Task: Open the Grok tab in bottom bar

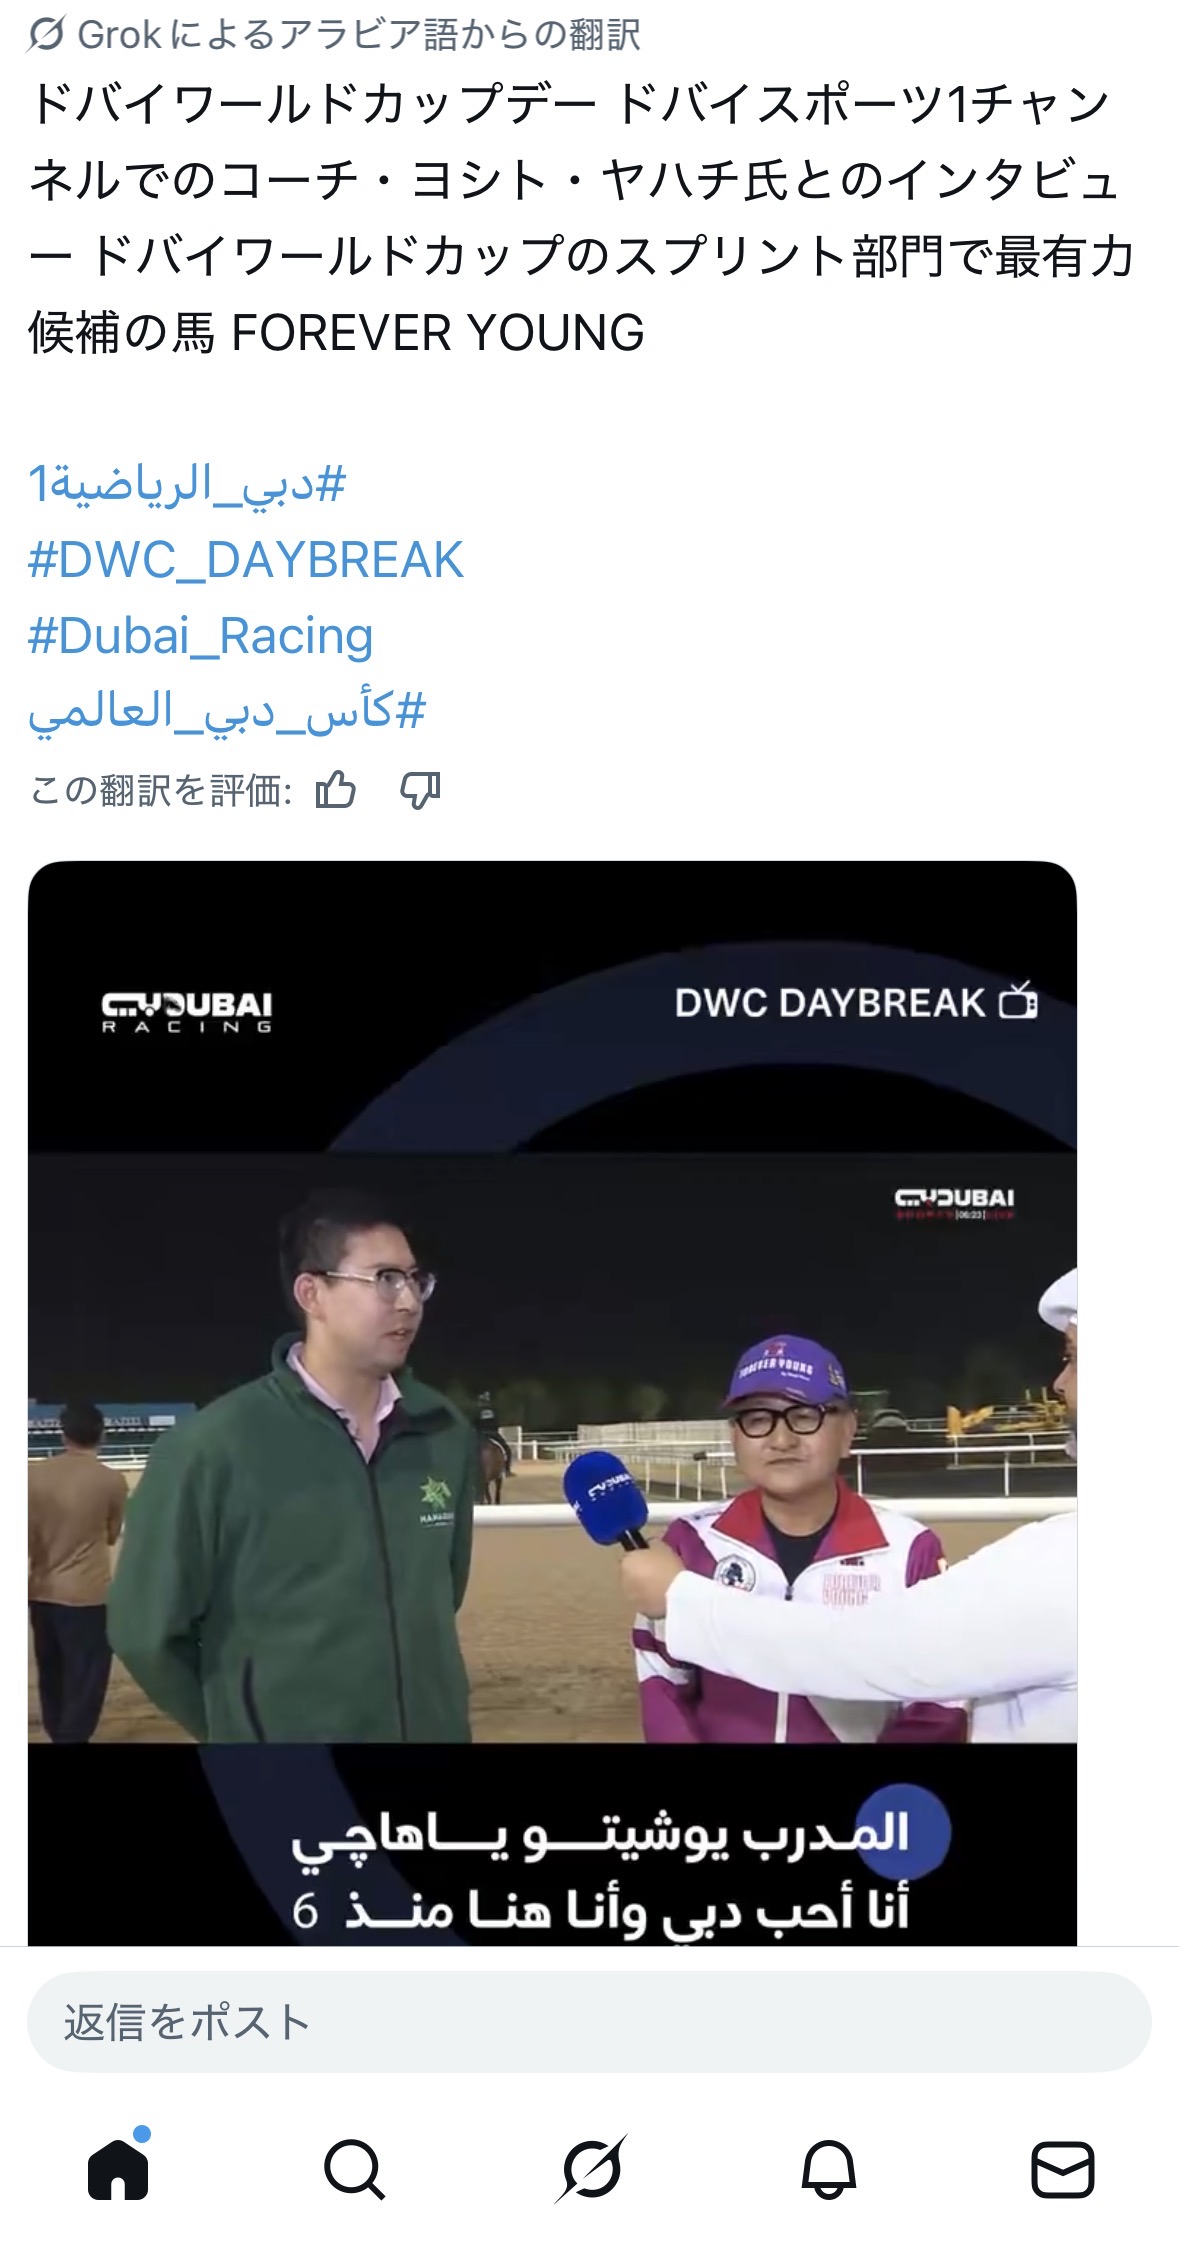Action: (592, 2168)
